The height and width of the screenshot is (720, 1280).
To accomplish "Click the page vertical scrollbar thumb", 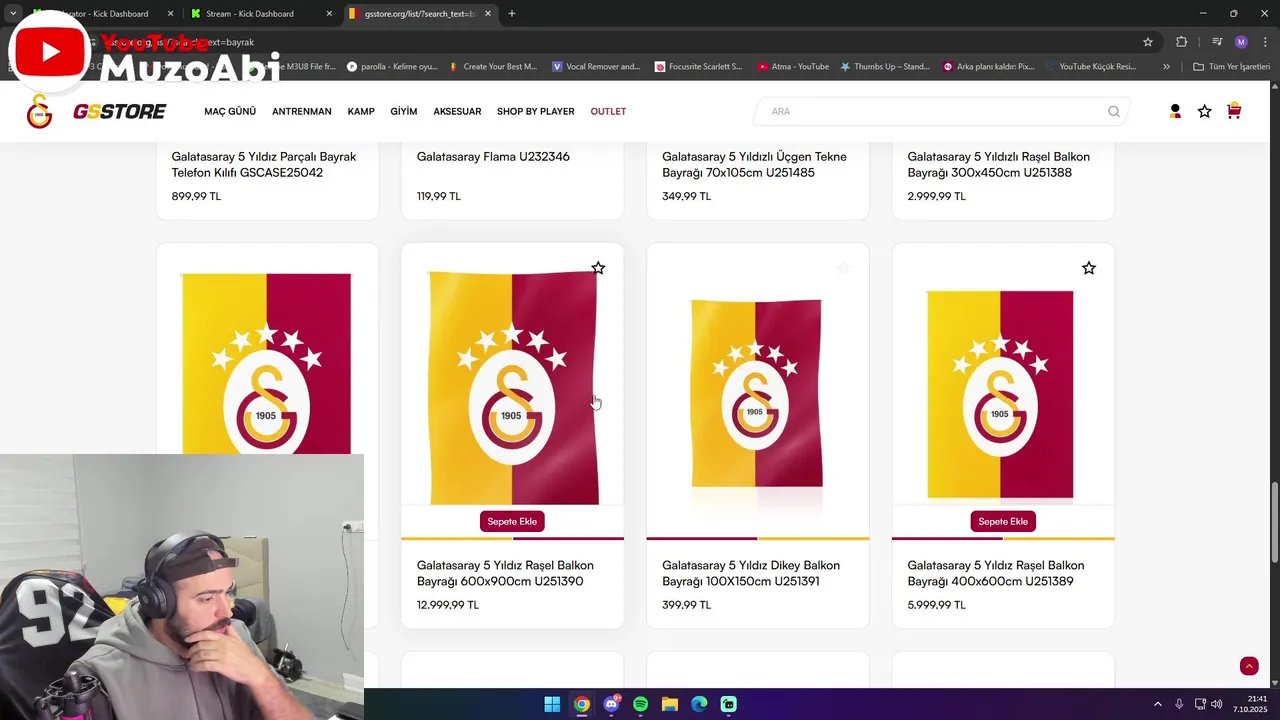I will (1274, 522).
